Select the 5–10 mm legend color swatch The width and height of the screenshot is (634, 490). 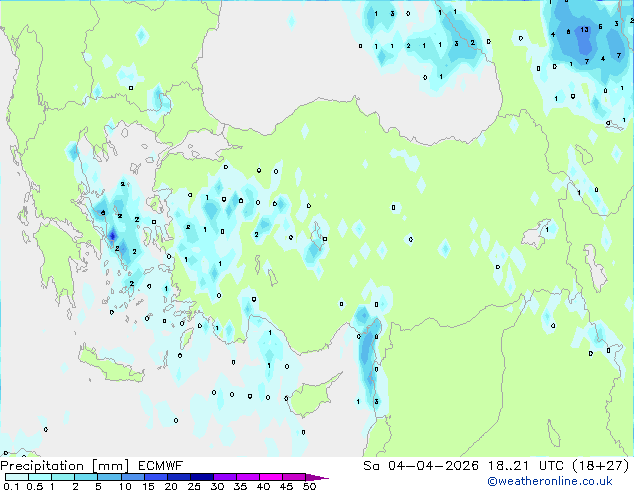[x=109, y=477]
